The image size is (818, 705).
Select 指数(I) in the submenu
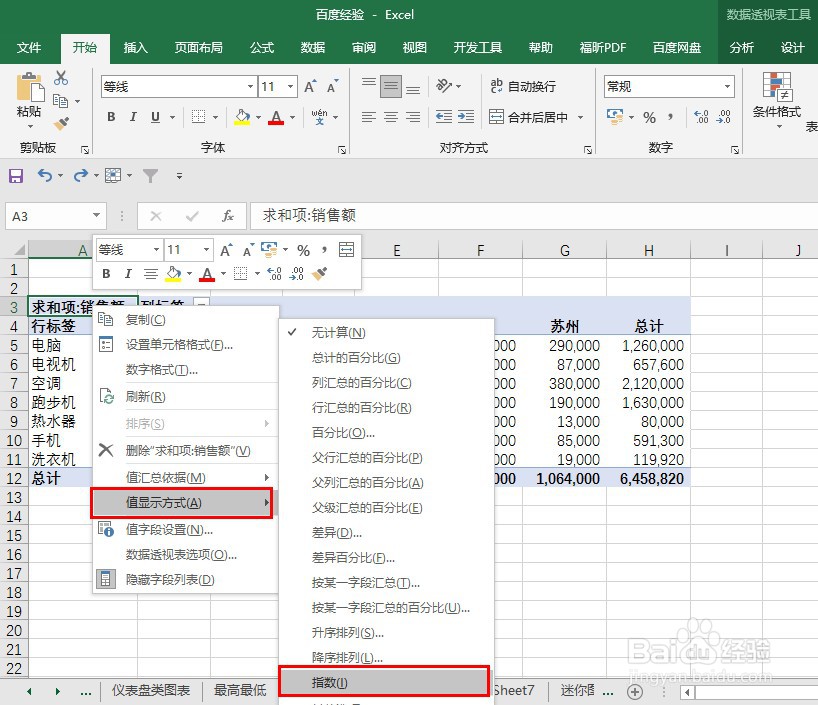(384, 682)
